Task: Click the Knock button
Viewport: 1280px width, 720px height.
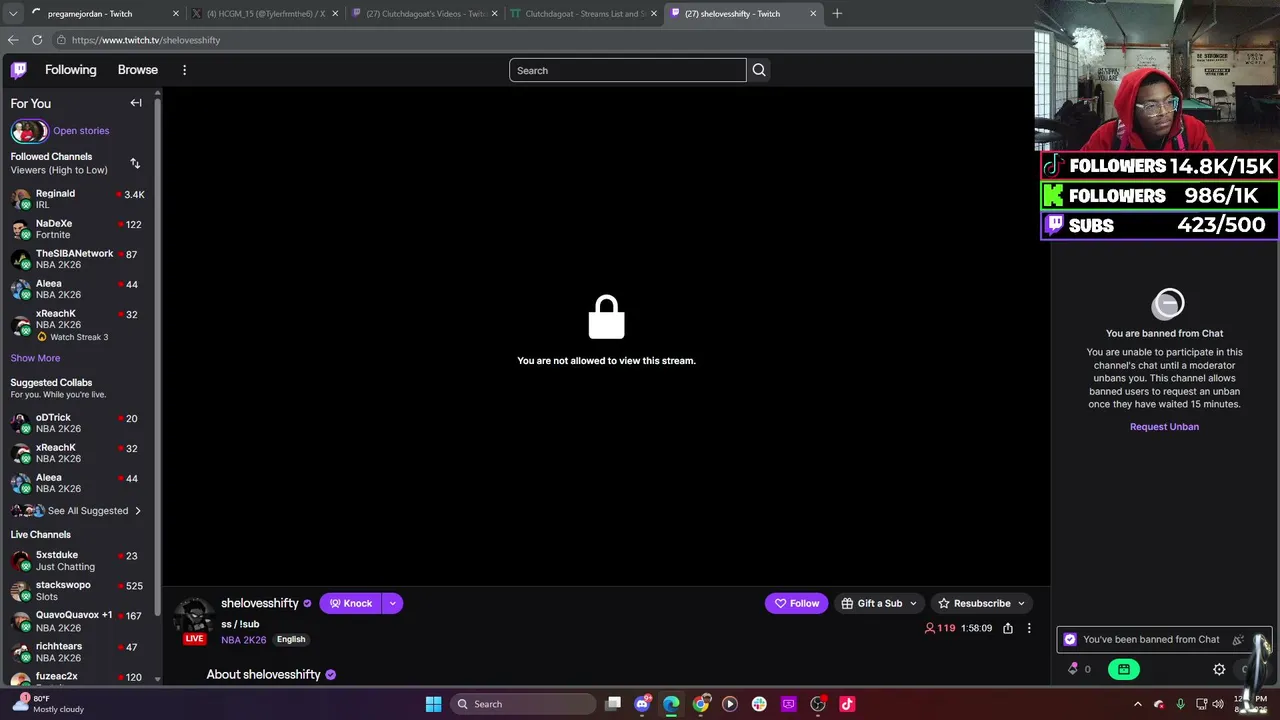Action: click(x=351, y=603)
